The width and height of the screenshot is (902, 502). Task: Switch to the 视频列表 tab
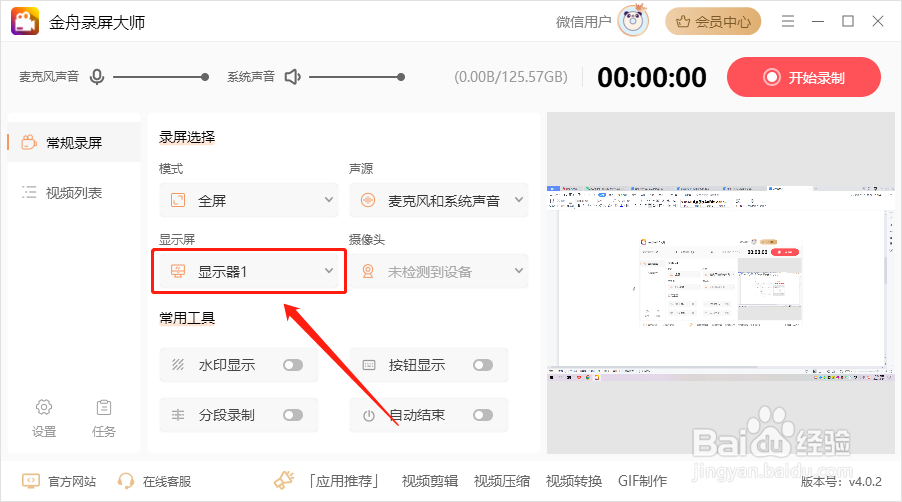click(x=74, y=193)
